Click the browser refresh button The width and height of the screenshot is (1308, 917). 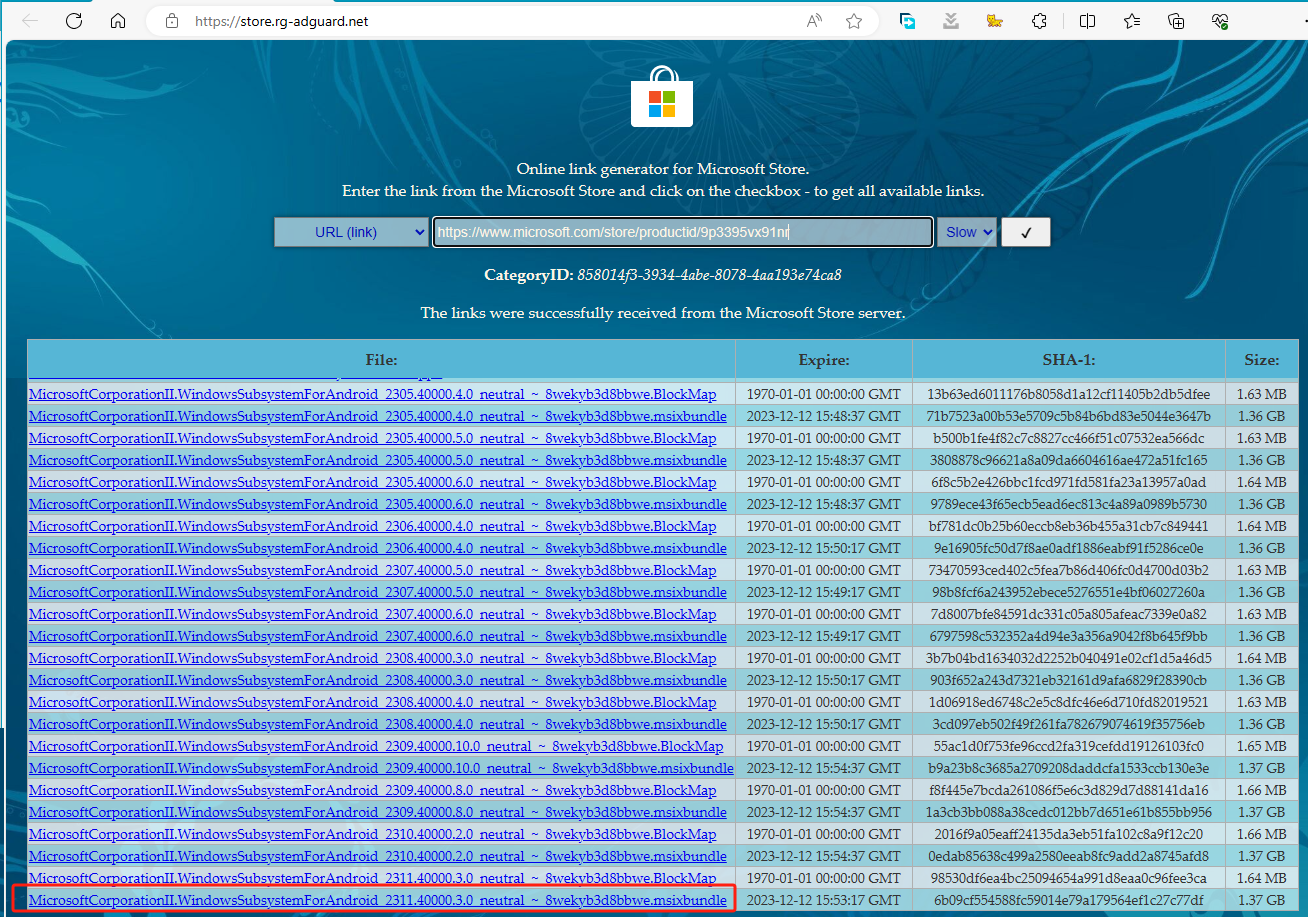pyautogui.click(x=74, y=21)
